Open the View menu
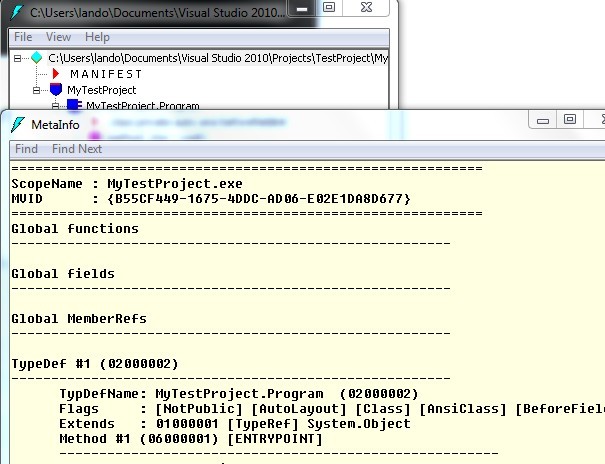The height and width of the screenshot is (464, 605). coord(58,37)
